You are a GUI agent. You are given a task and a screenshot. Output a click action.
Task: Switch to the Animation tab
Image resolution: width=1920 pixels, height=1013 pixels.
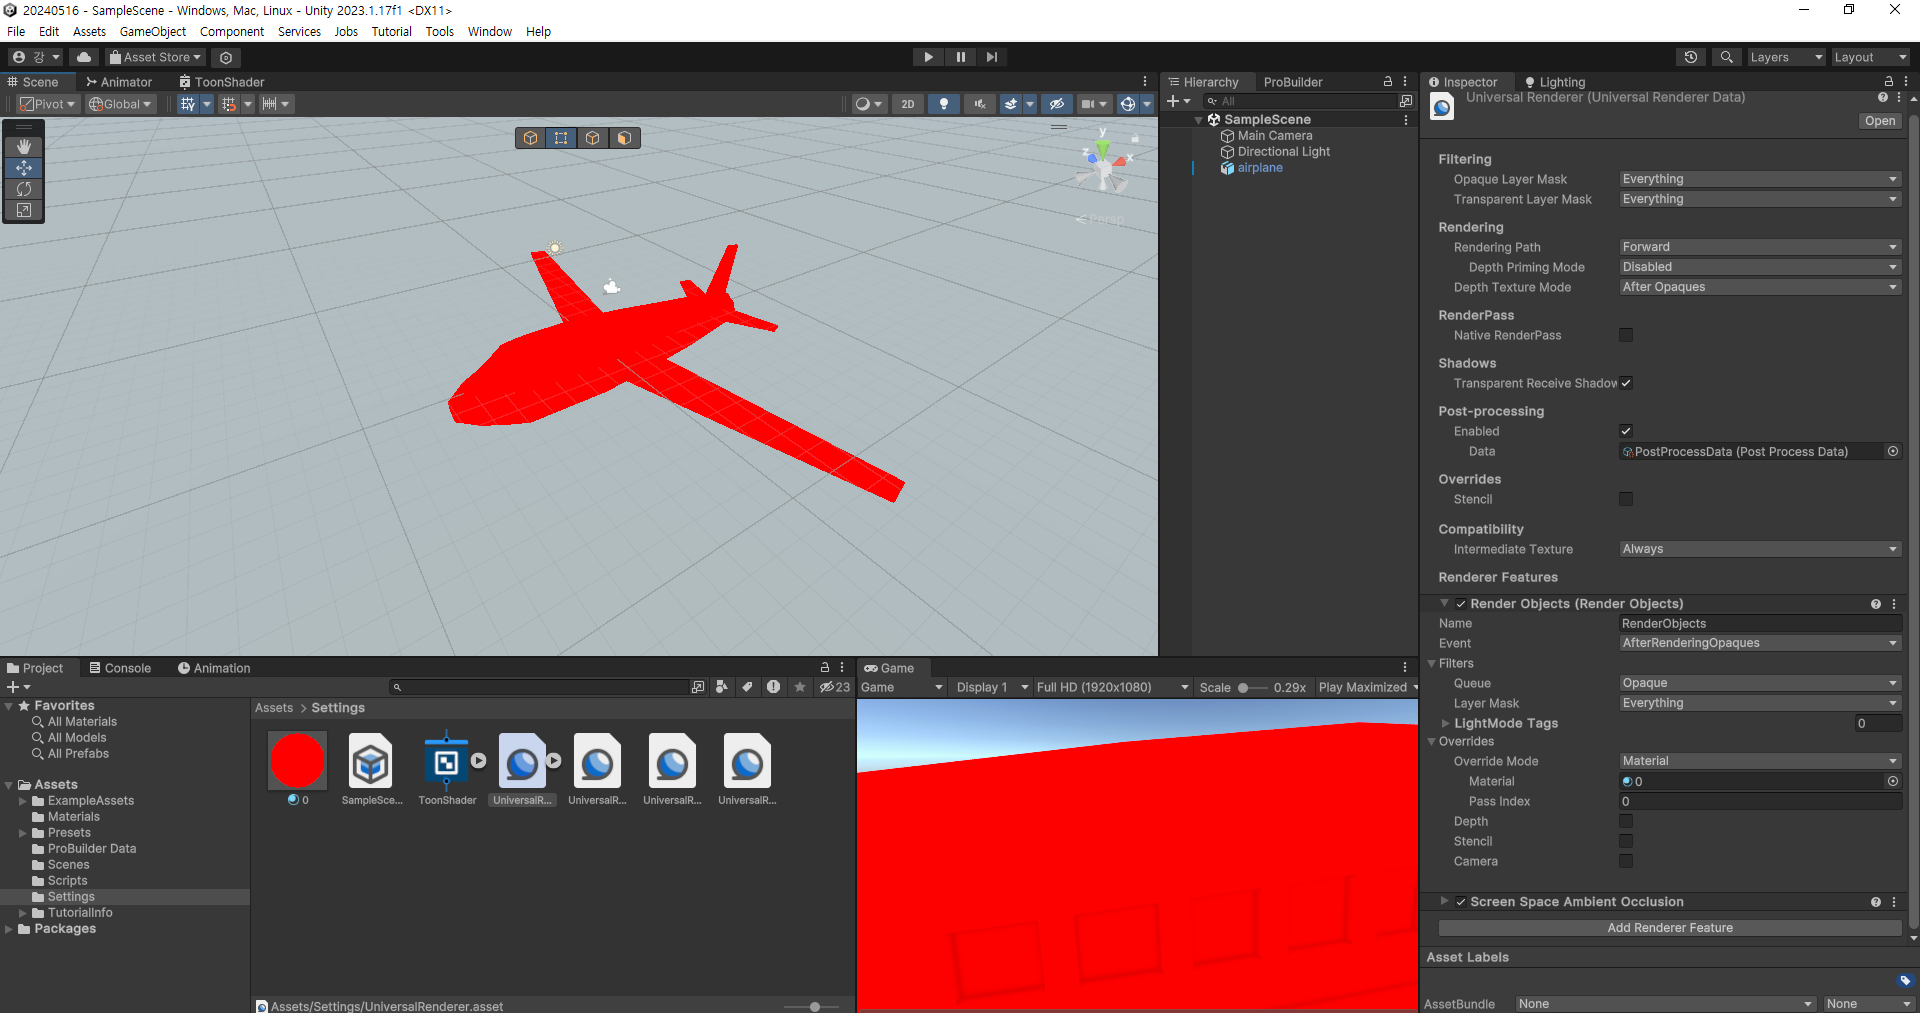click(x=214, y=668)
